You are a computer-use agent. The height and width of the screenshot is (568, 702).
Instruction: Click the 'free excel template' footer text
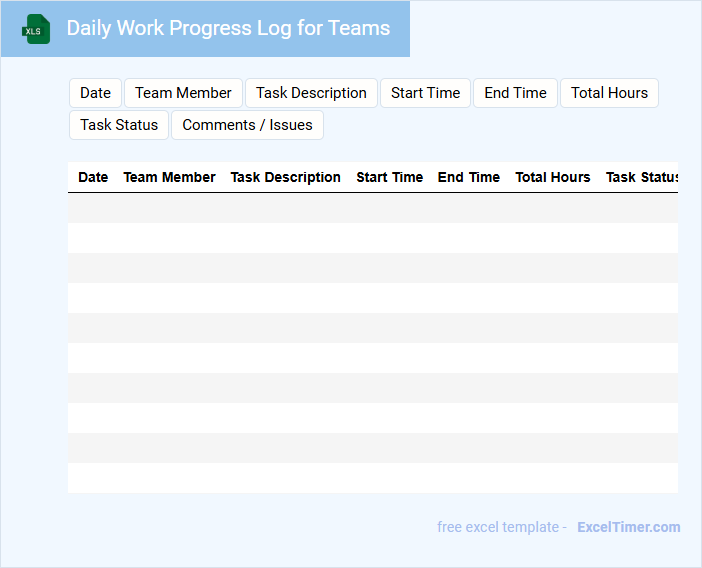pyautogui.click(x=498, y=527)
